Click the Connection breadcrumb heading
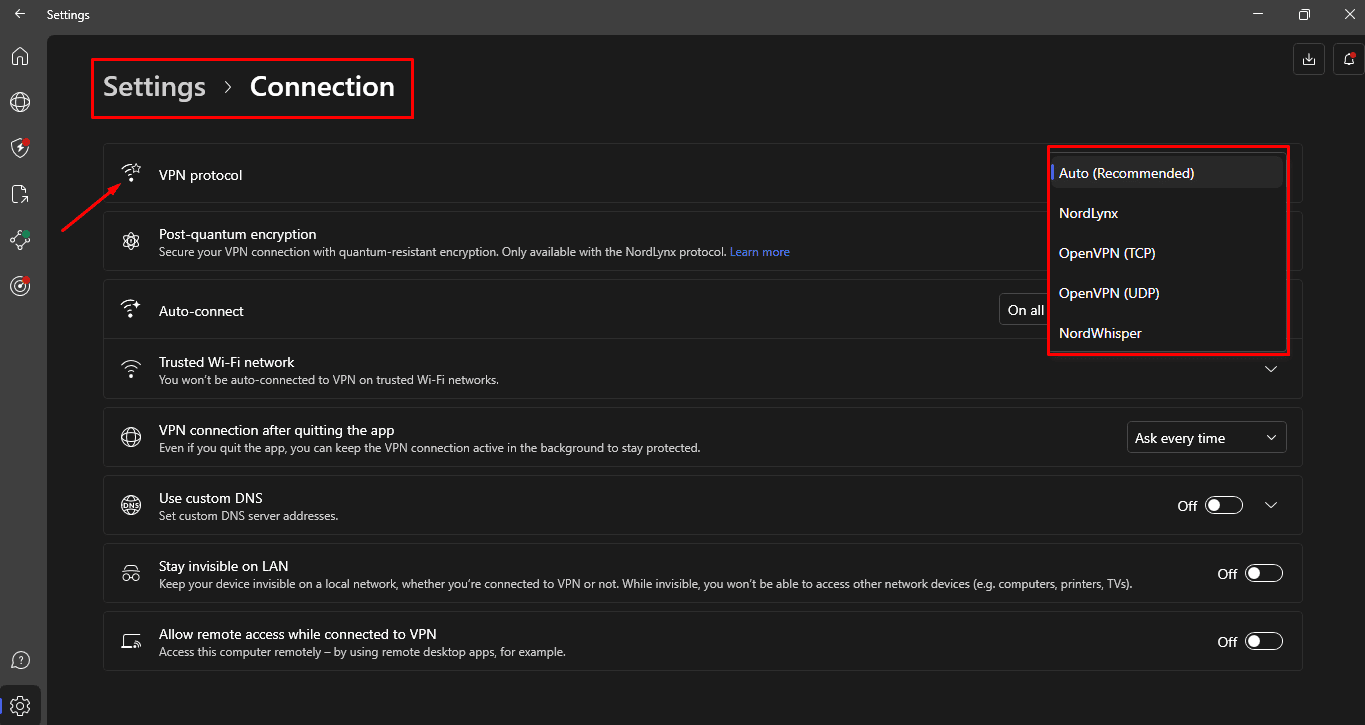1365x725 pixels. pos(322,87)
